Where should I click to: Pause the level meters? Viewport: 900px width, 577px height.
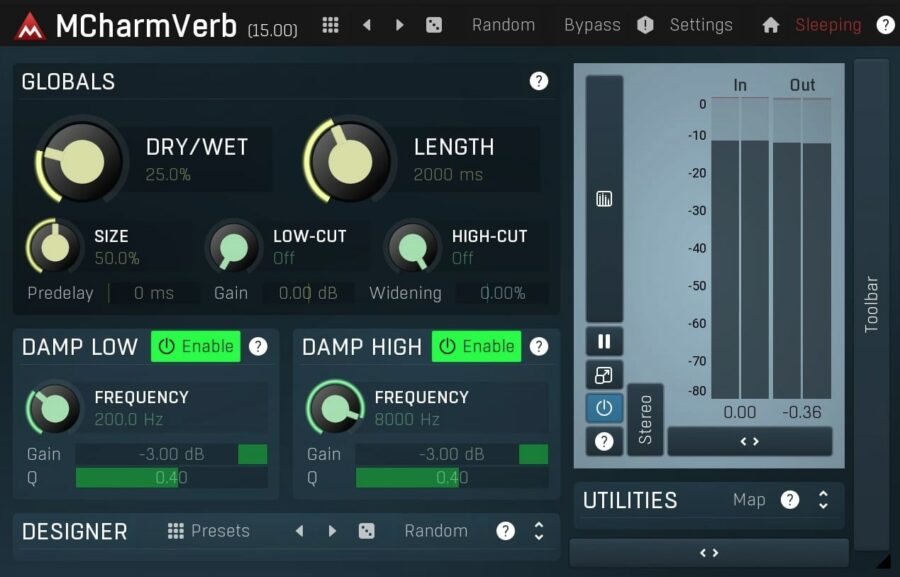tap(604, 341)
